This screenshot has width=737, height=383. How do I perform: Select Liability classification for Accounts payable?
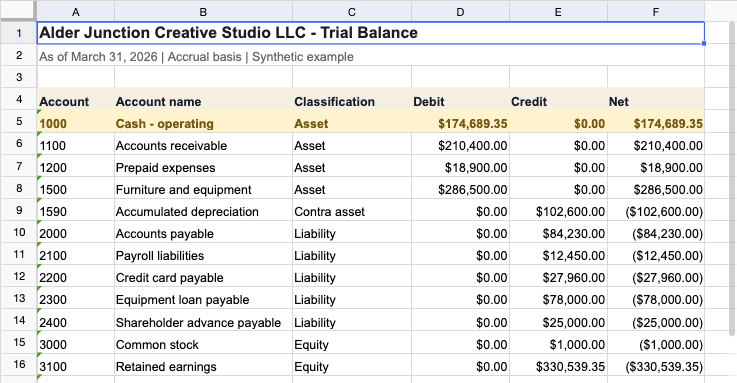[x=352, y=232]
